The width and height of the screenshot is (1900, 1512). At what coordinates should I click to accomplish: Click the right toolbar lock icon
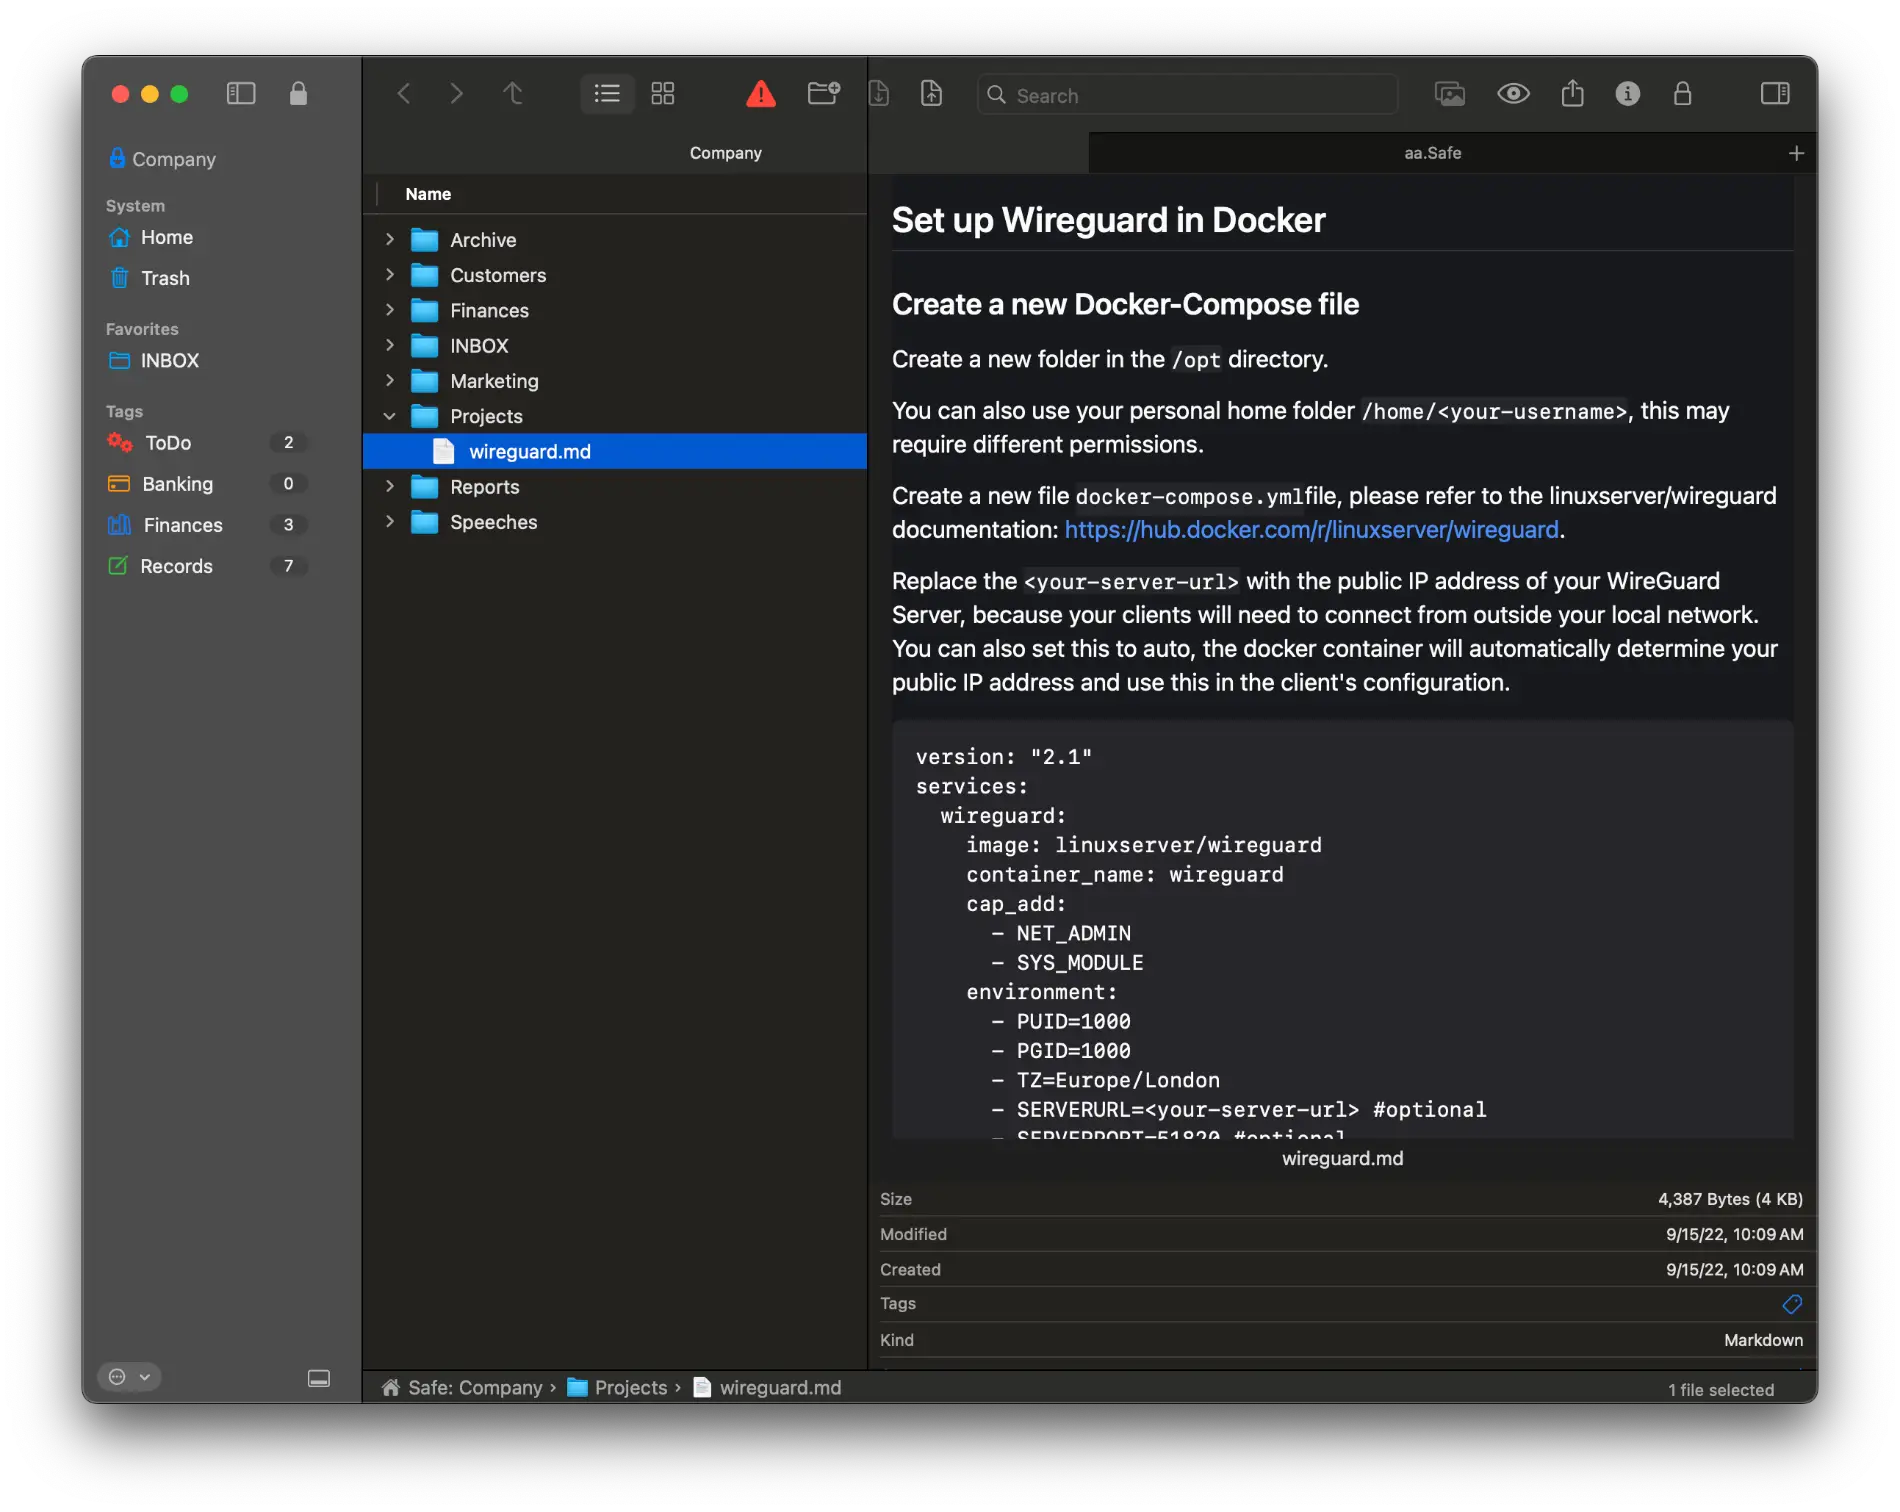(x=1683, y=94)
